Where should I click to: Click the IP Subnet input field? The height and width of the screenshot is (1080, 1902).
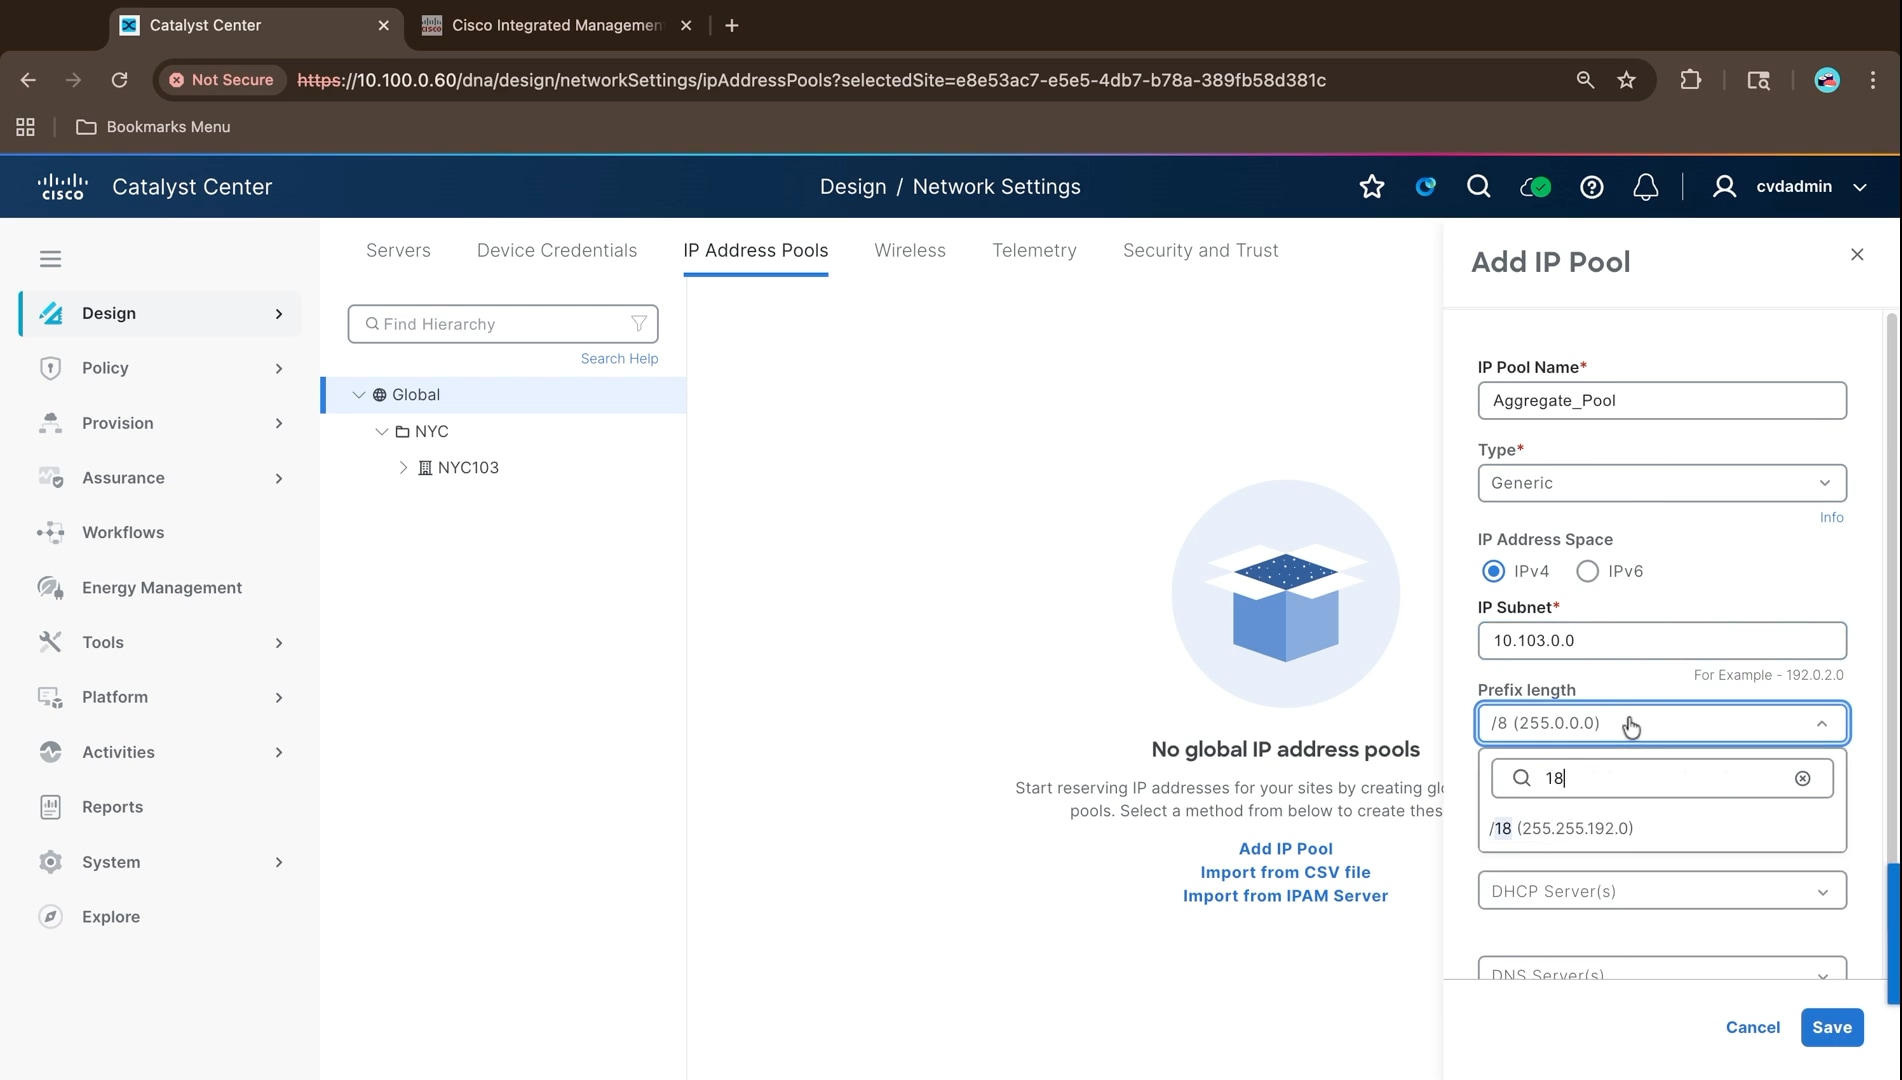(1662, 641)
